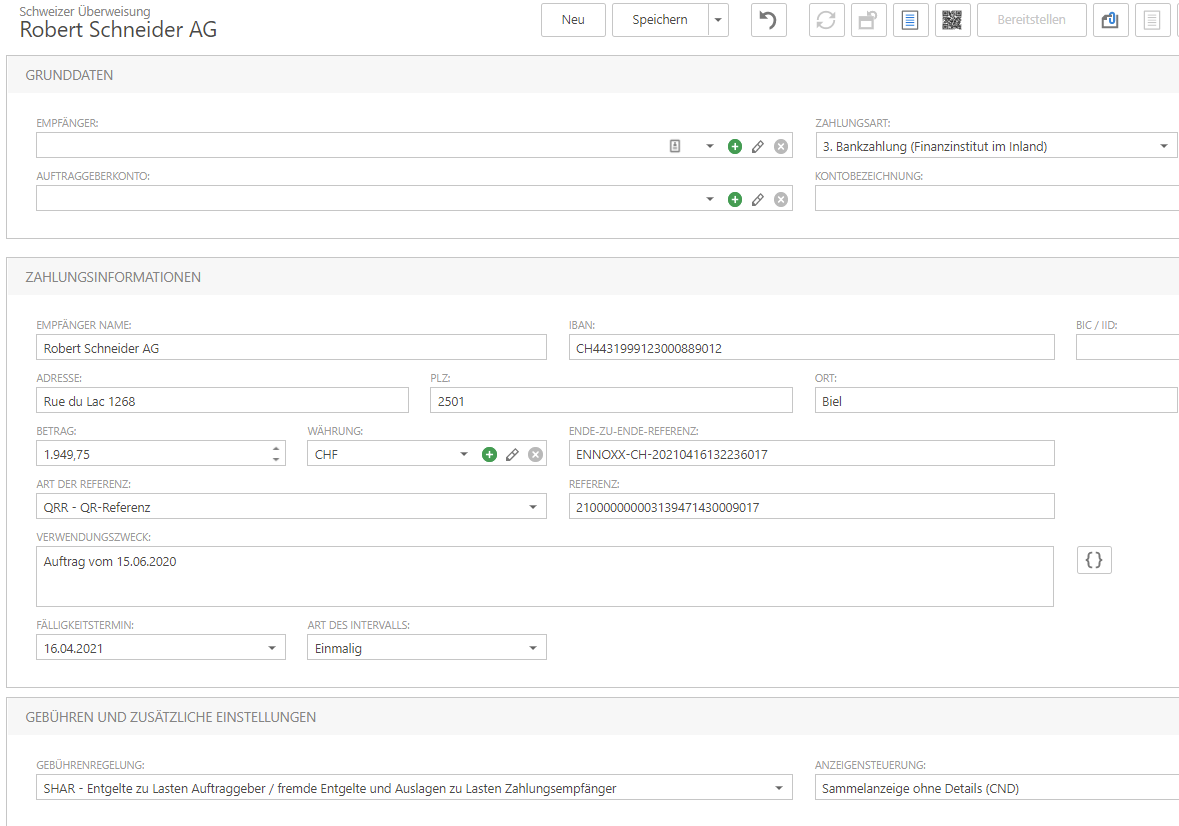Increase Betrag using the up stepper
The image size is (1179, 826).
(276, 449)
